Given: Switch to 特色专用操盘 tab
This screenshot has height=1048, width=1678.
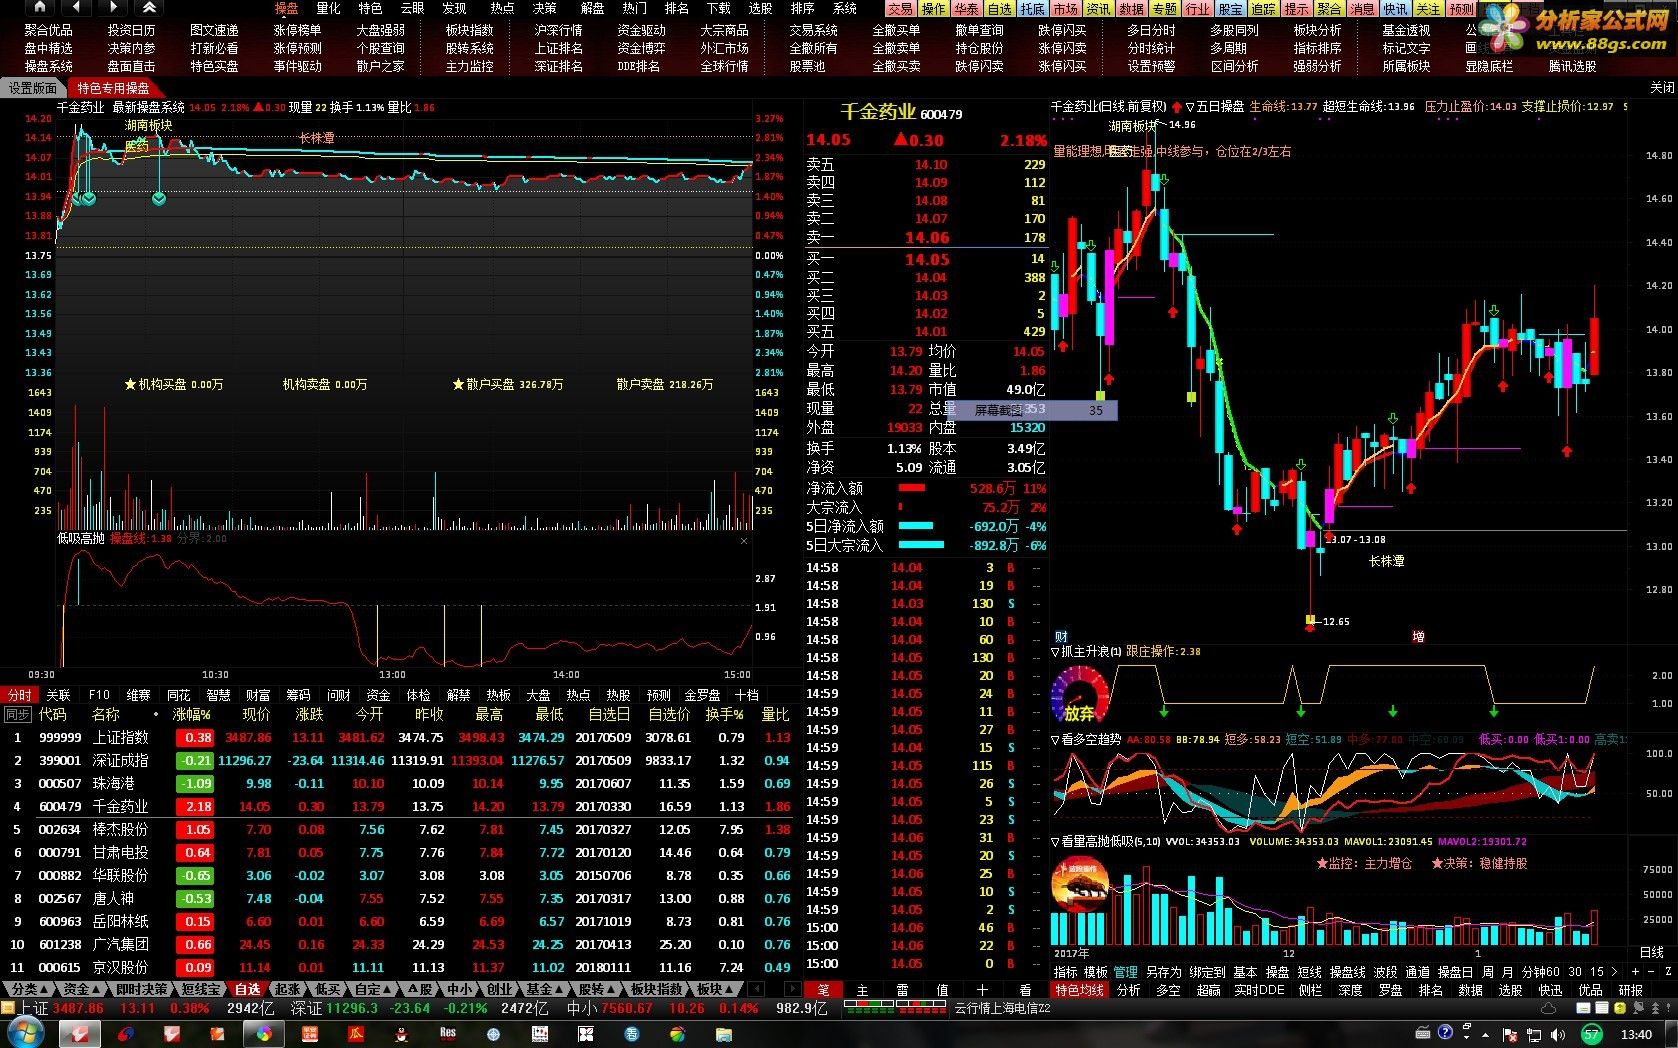Looking at the screenshot, I should coord(113,88).
